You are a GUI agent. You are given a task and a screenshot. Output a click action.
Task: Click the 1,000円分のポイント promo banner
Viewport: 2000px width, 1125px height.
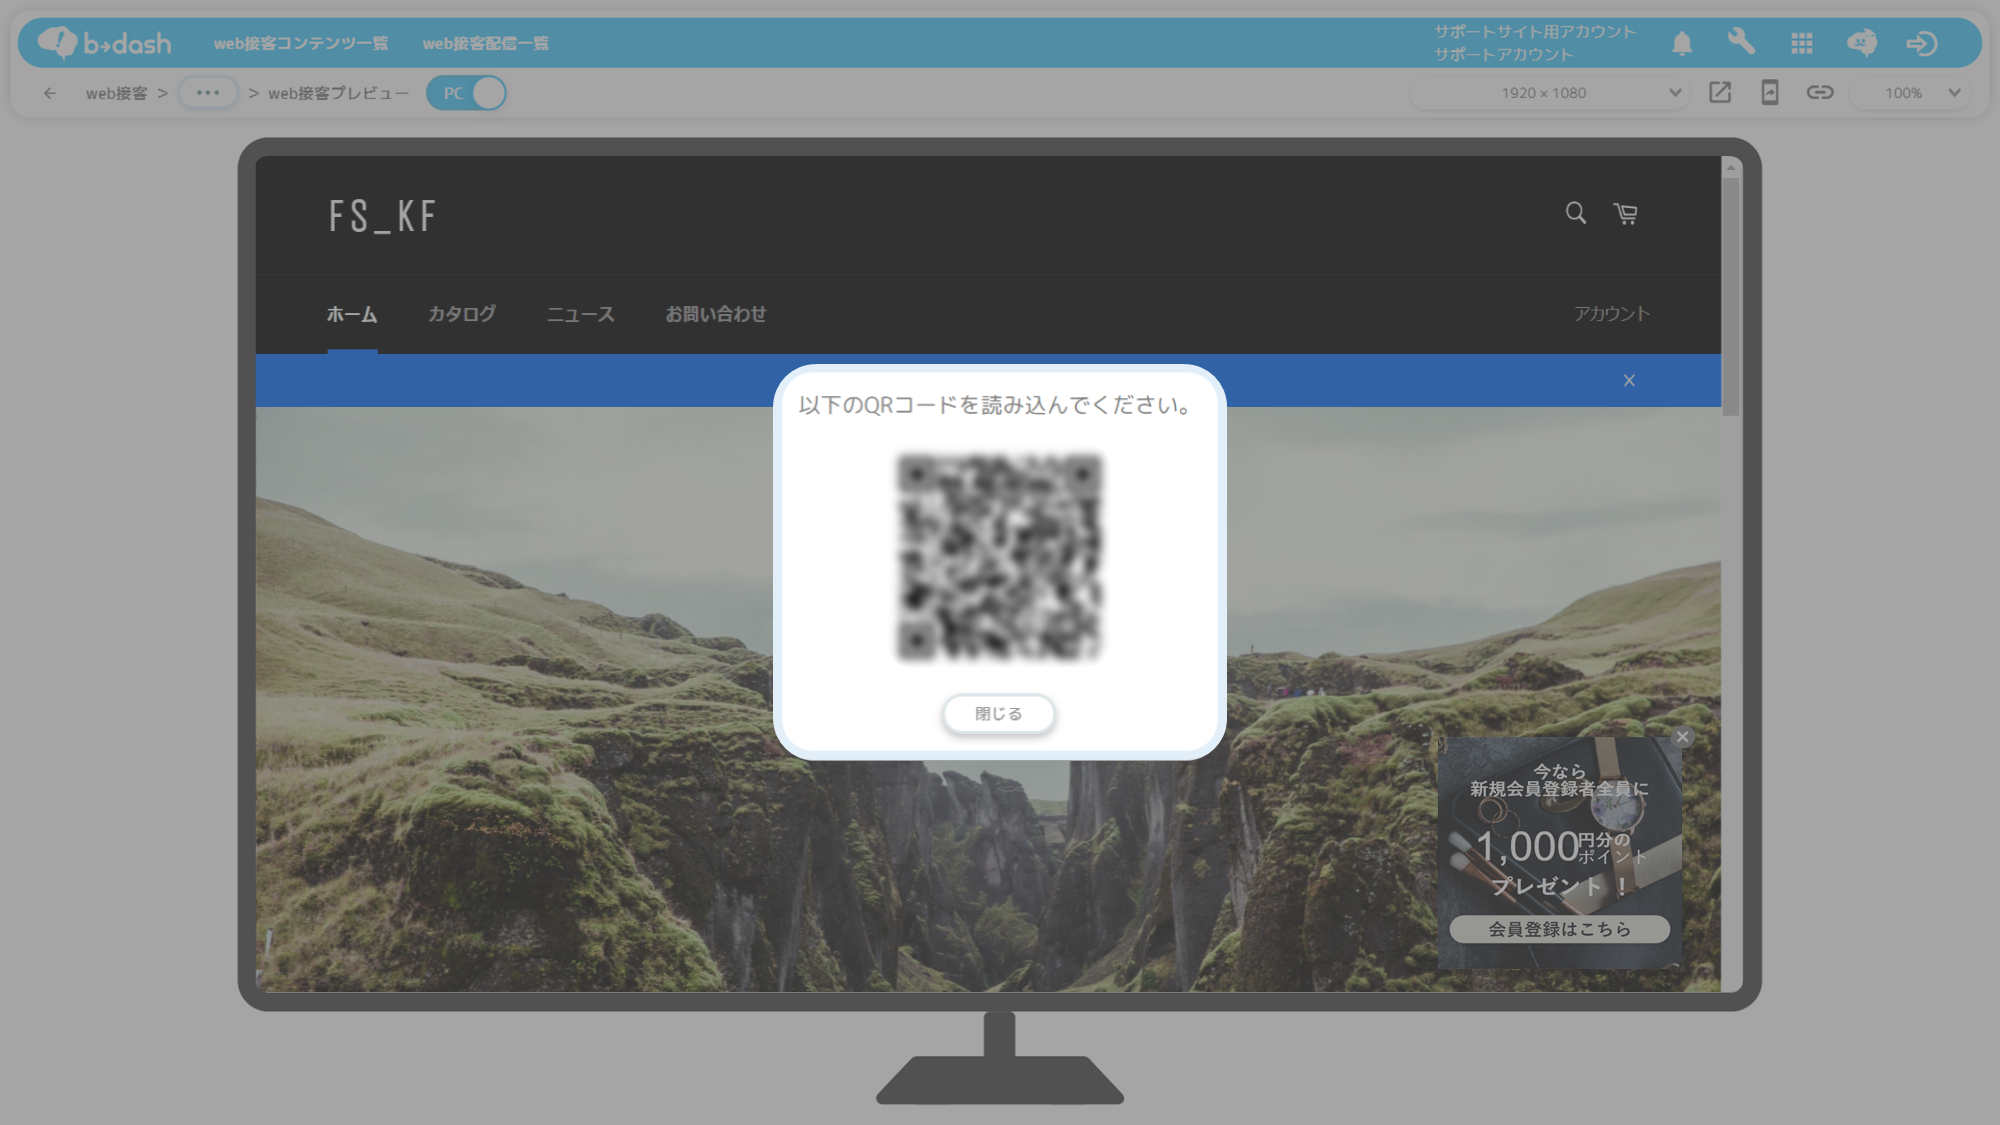click(x=1560, y=852)
